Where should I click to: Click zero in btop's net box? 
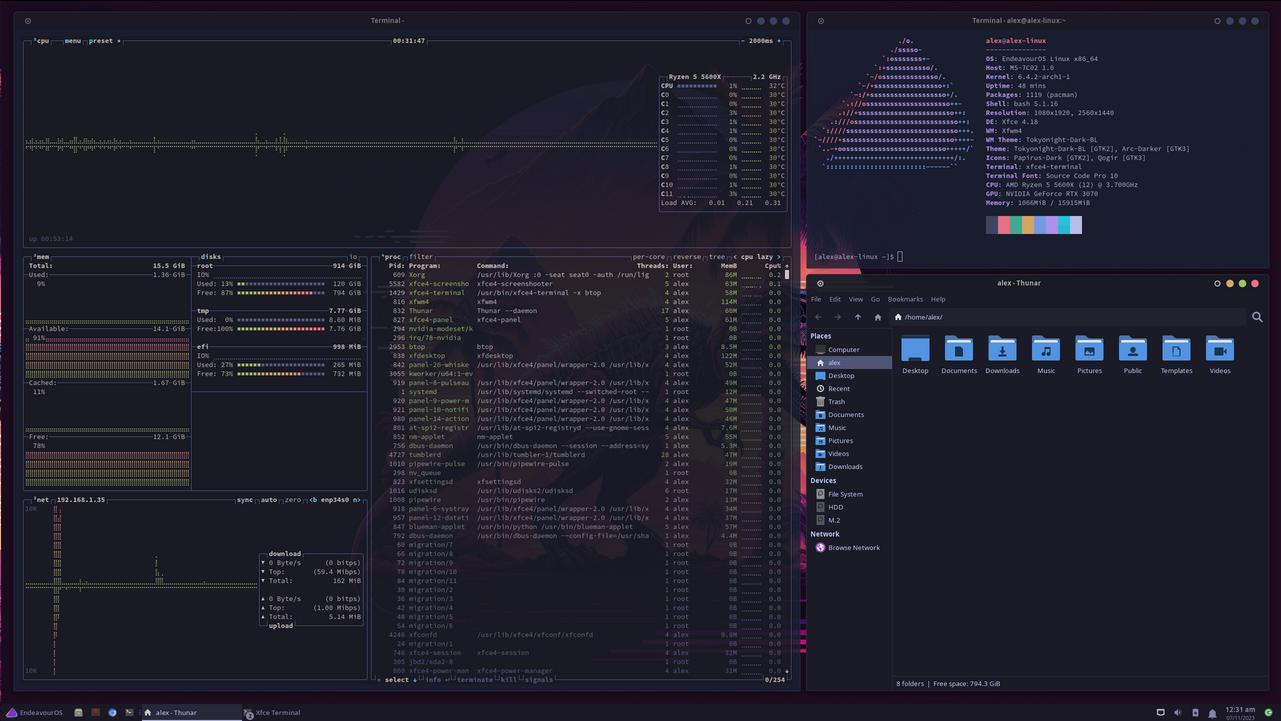pyautogui.click(x=292, y=499)
